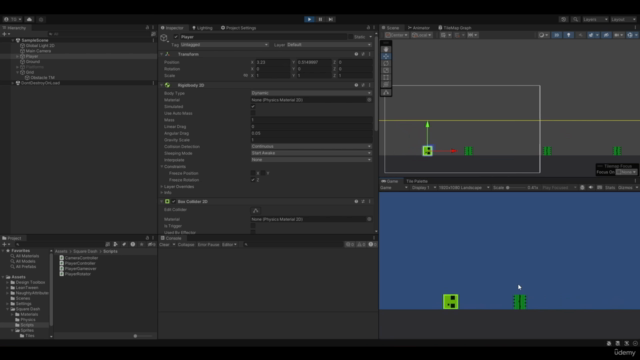Image resolution: width=640 pixels, height=360 pixels.
Task: Toggle scene lighting bulb icon
Action: pyautogui.click(x=569, y=35)
